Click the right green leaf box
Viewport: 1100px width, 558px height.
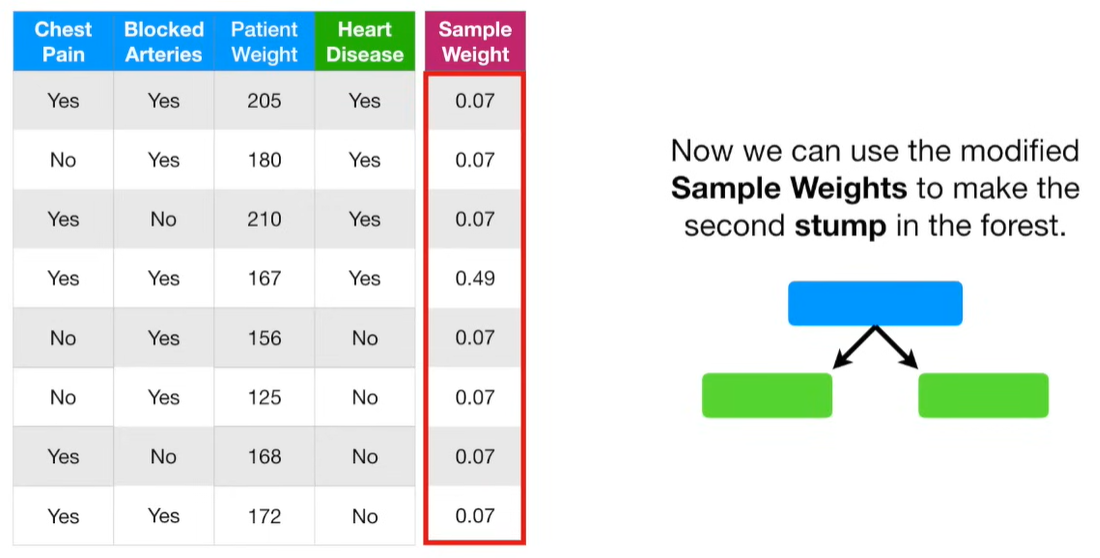[983, 395]
